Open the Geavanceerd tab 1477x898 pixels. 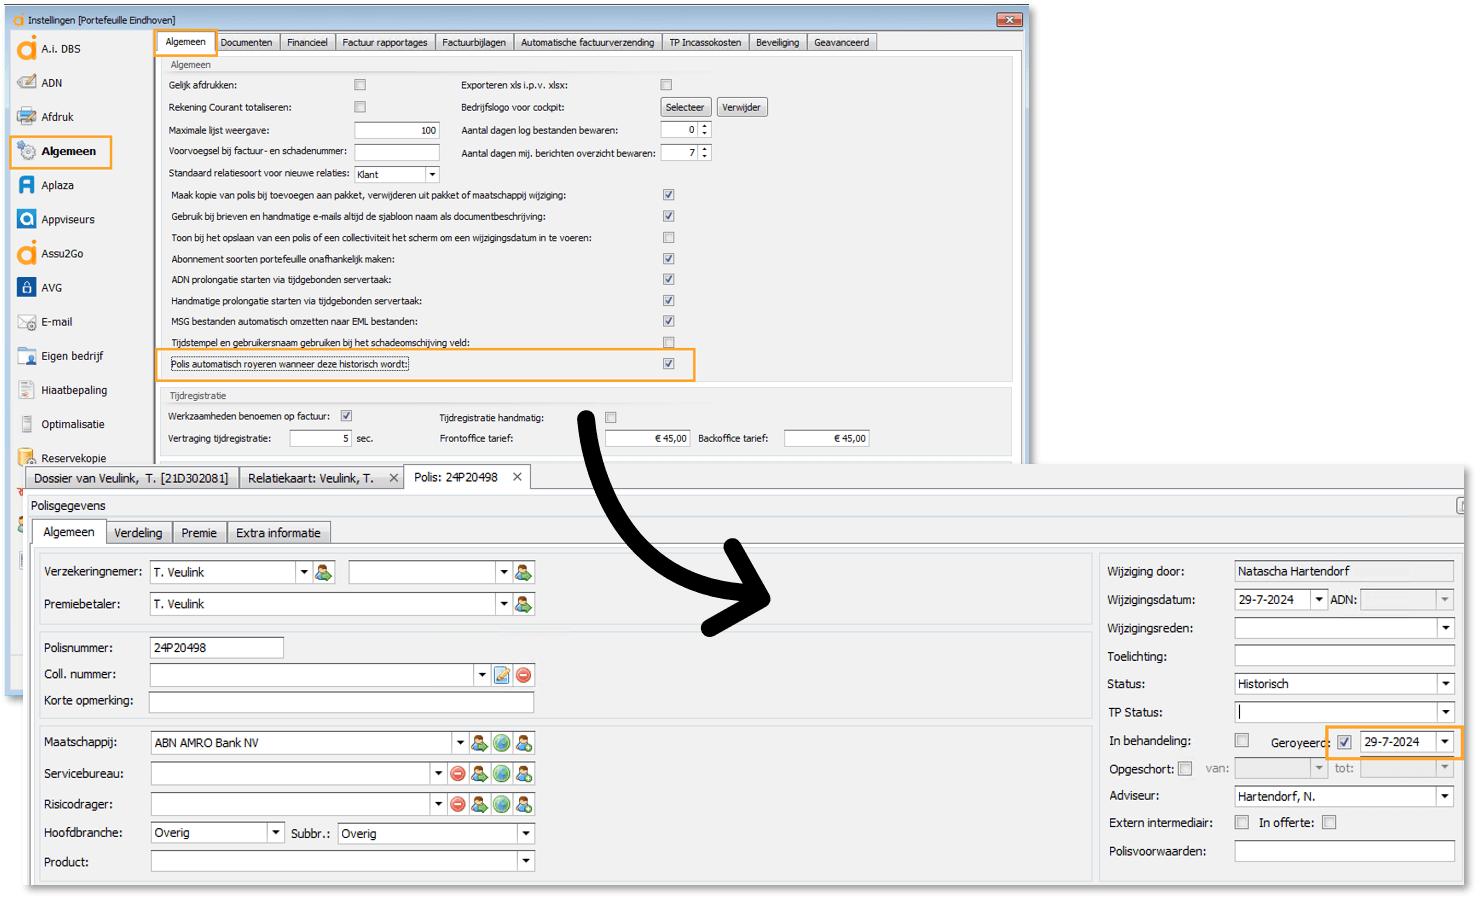(842, 42)
